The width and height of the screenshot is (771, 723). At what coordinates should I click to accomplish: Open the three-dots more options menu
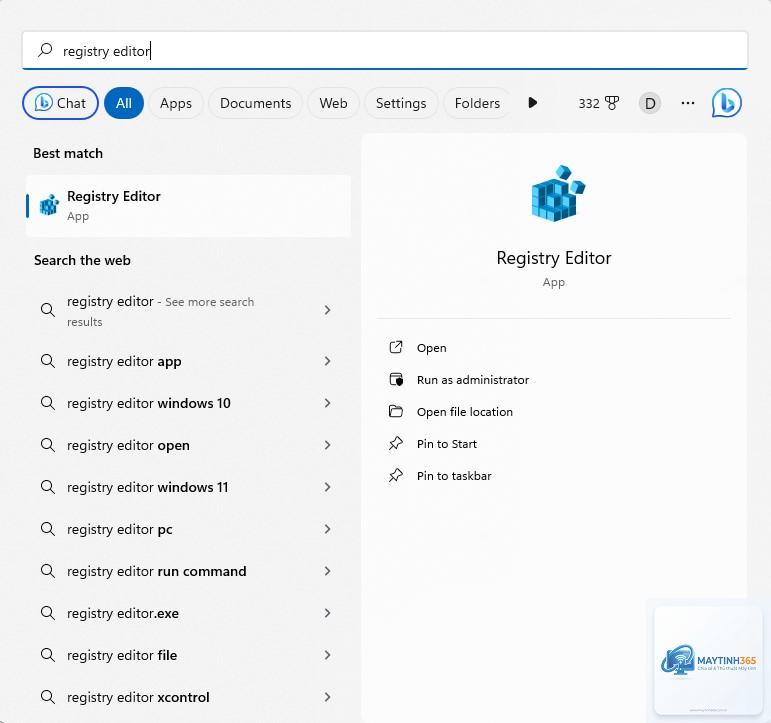[687, 103]
